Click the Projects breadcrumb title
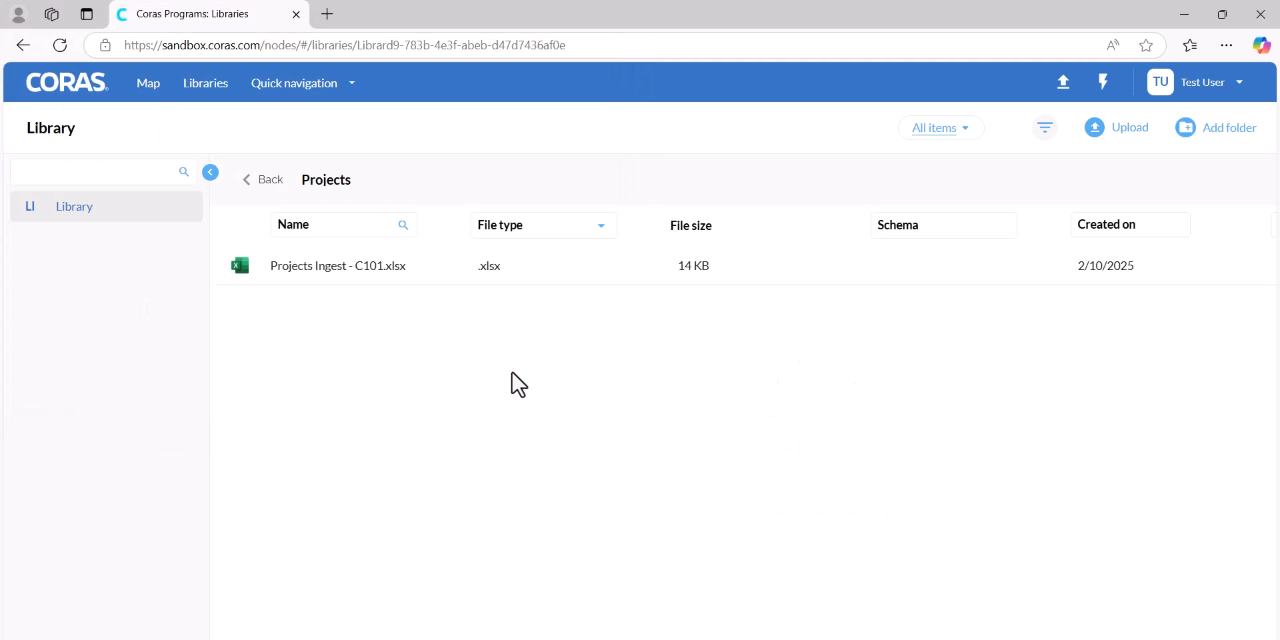The height and width of the screenshot is (640, 1280). tap(326, 180)
